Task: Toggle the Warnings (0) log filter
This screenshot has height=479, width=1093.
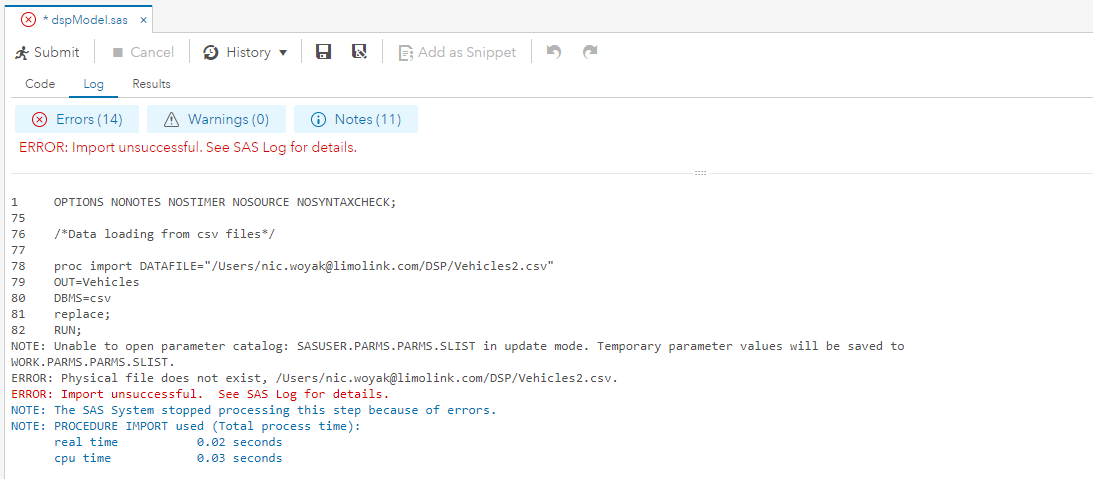Action: (x=216, y=119)
